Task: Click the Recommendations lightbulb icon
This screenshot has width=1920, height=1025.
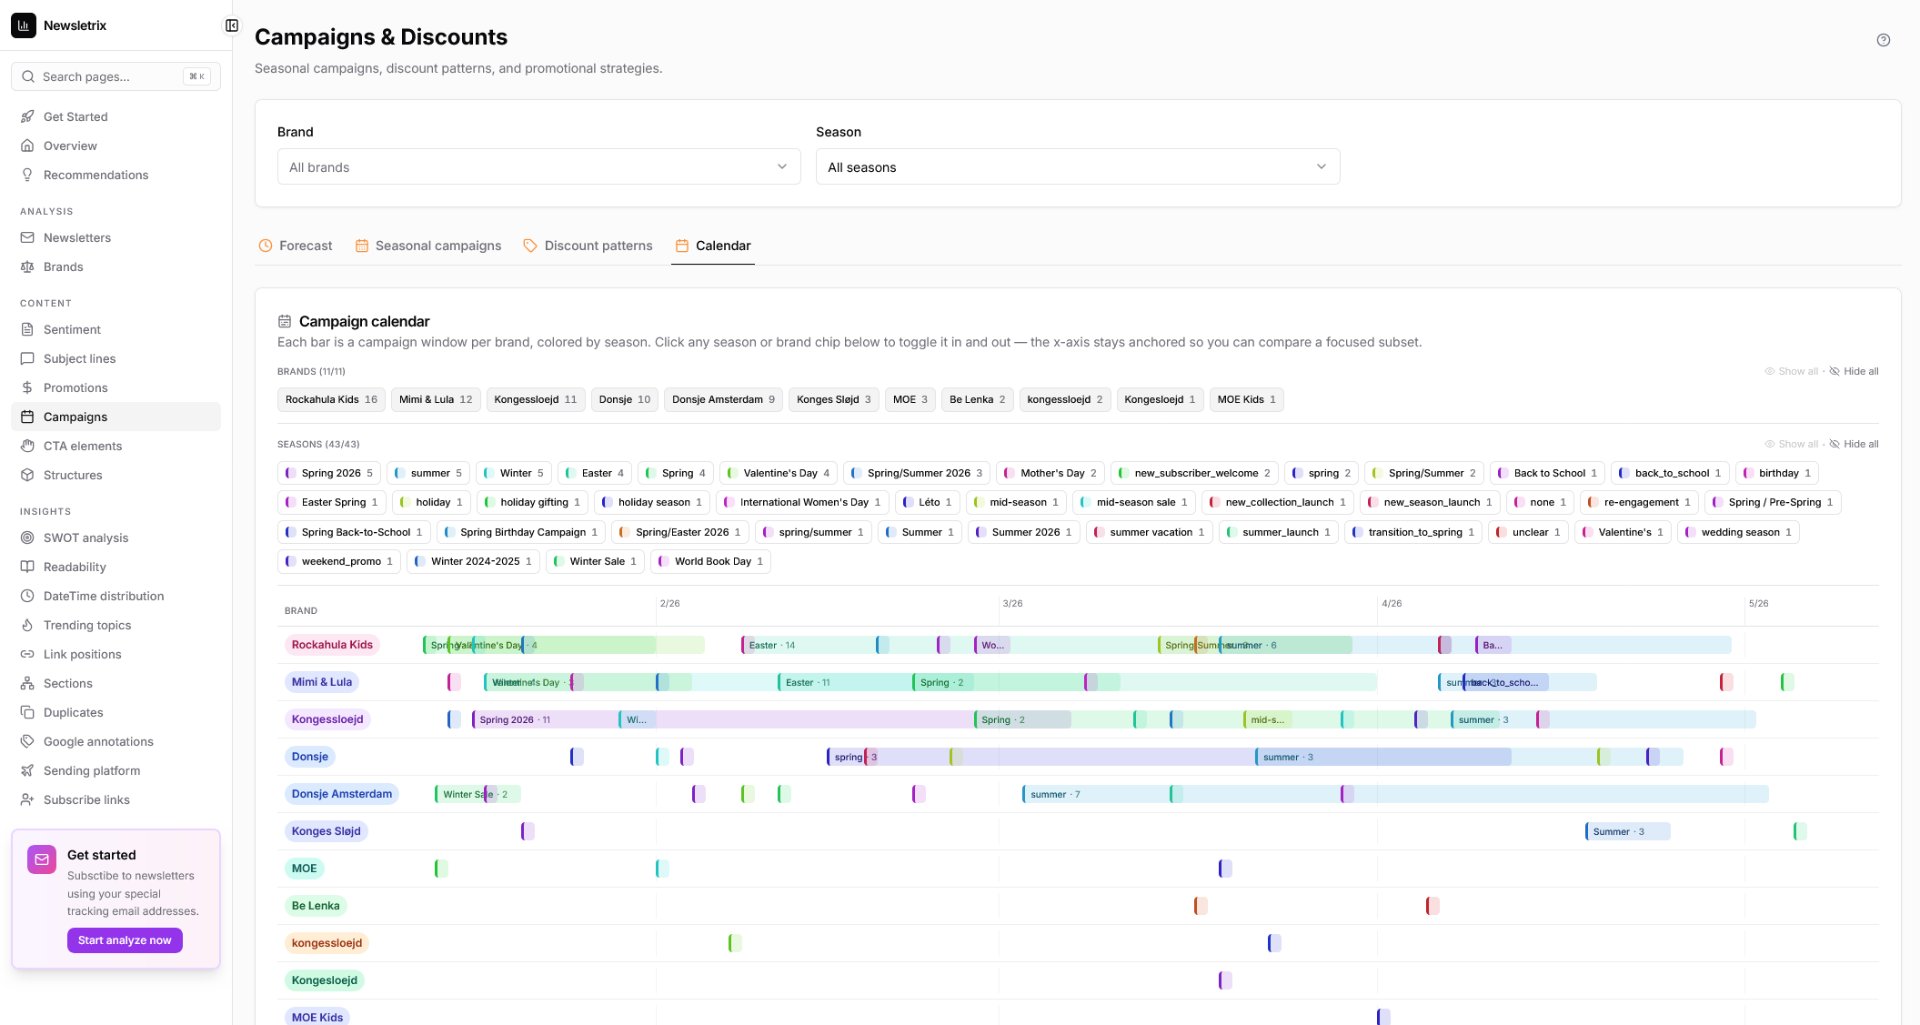Action: [28, 175]
